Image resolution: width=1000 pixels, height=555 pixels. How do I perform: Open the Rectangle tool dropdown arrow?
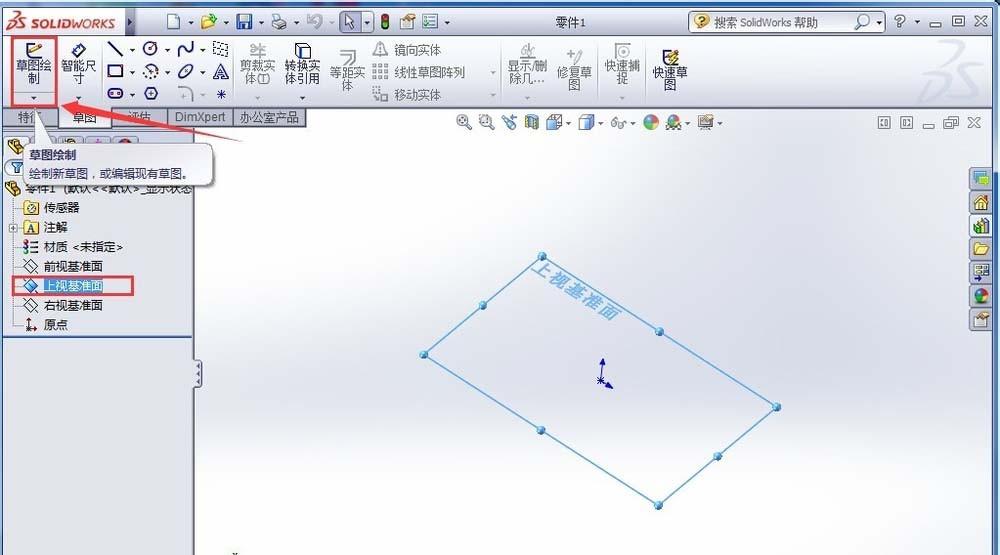click(x=133, y=72)
